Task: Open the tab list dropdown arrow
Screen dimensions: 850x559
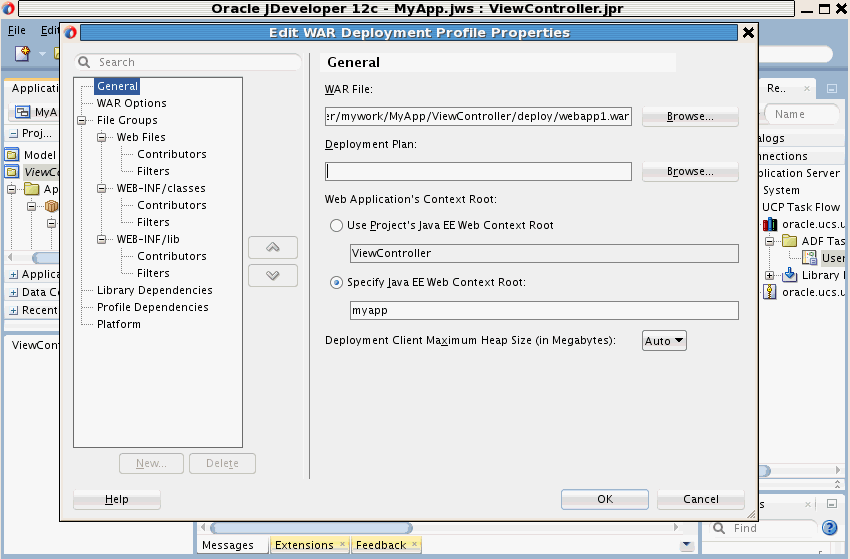Action: coord(687,544)
